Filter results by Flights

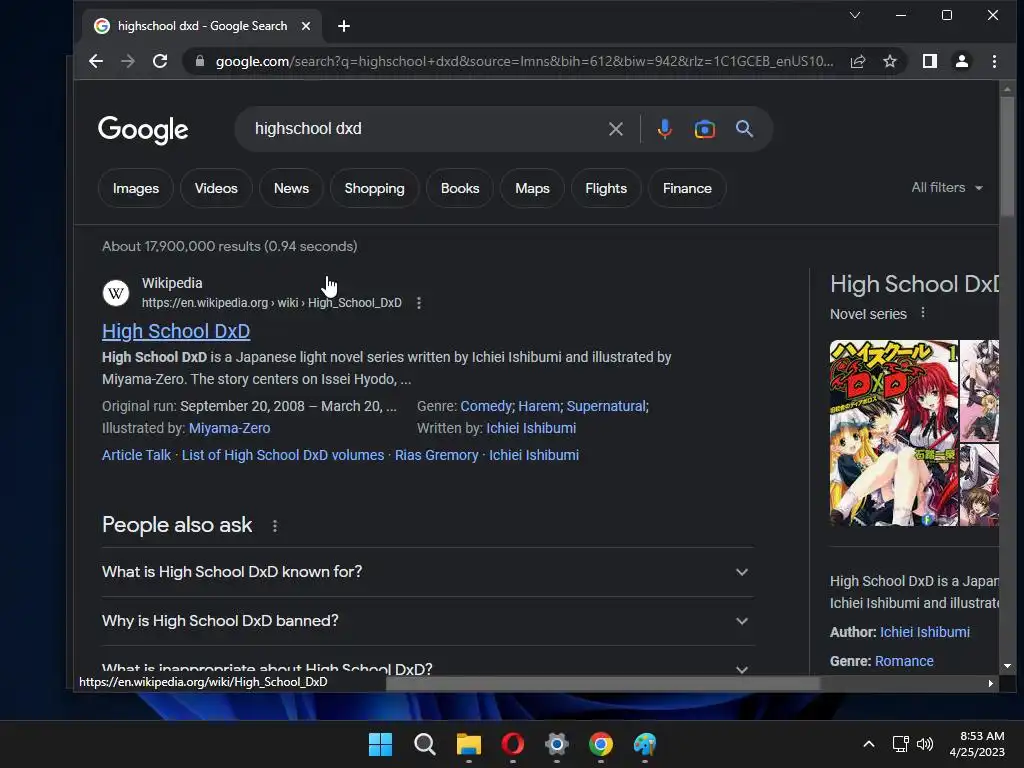(606, 189)
